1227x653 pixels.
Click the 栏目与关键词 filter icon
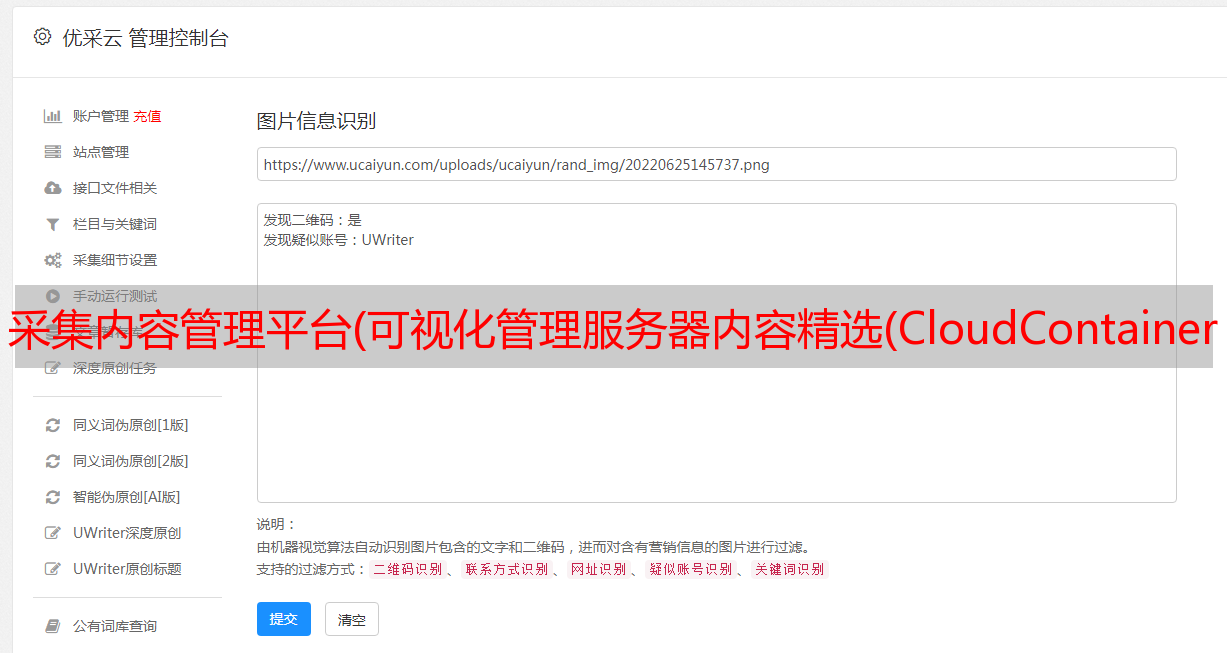[x=53, y=224]
